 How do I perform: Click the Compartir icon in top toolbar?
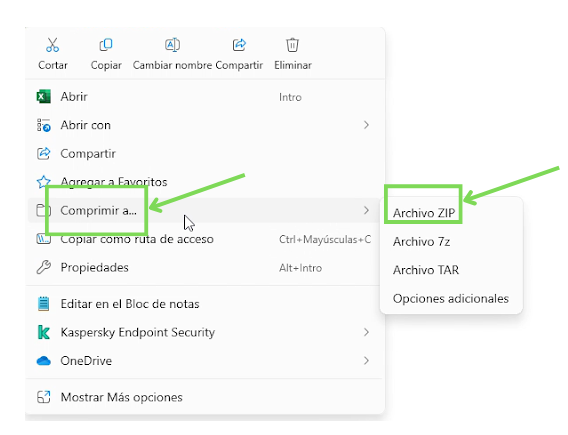[x=239, y=45]
